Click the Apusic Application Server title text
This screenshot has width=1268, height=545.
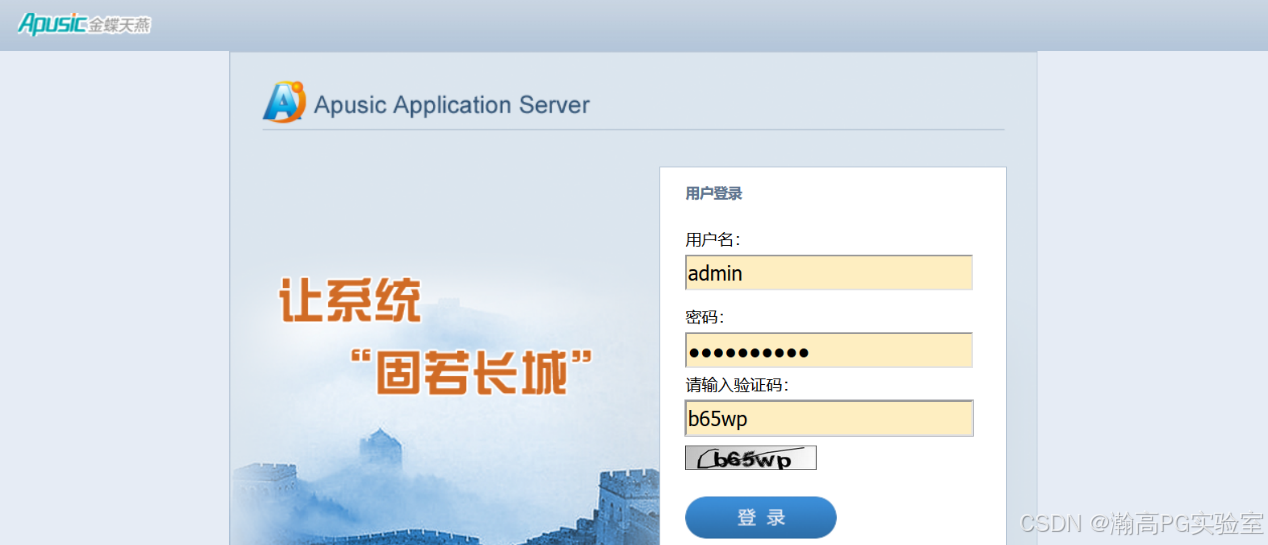[x=452, y=105]
